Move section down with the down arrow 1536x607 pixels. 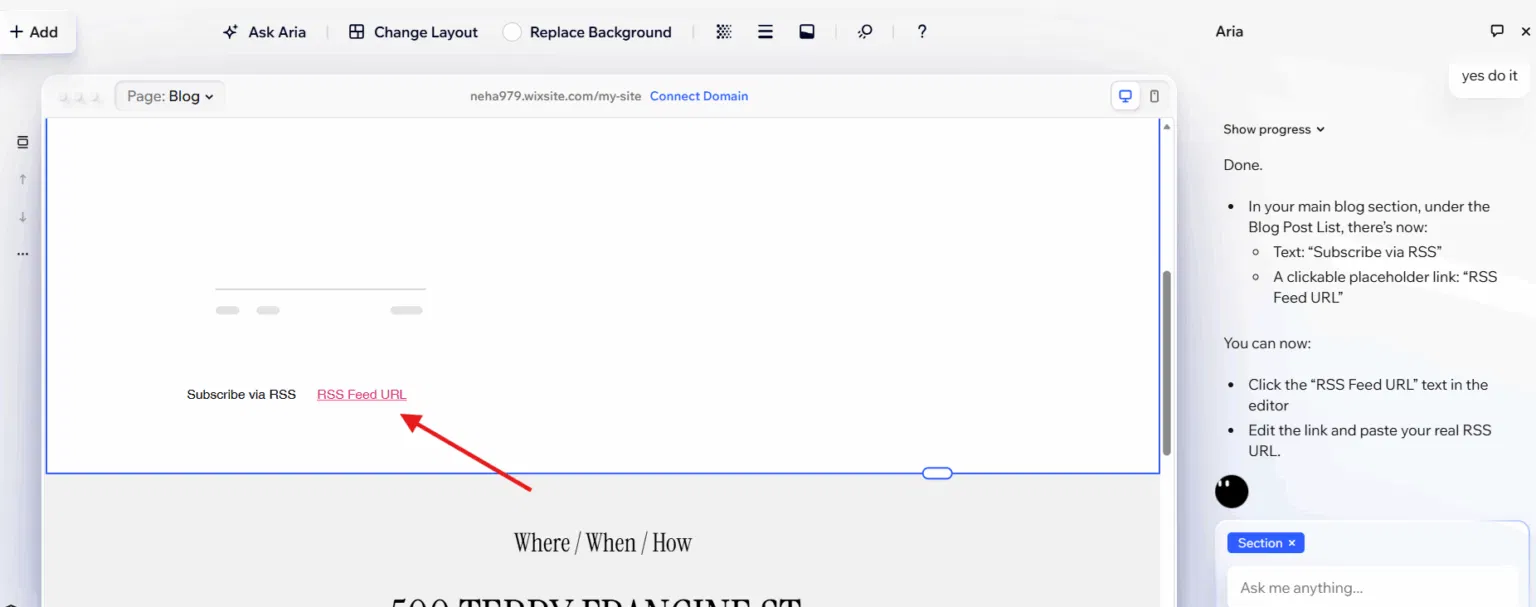(22, 217)
